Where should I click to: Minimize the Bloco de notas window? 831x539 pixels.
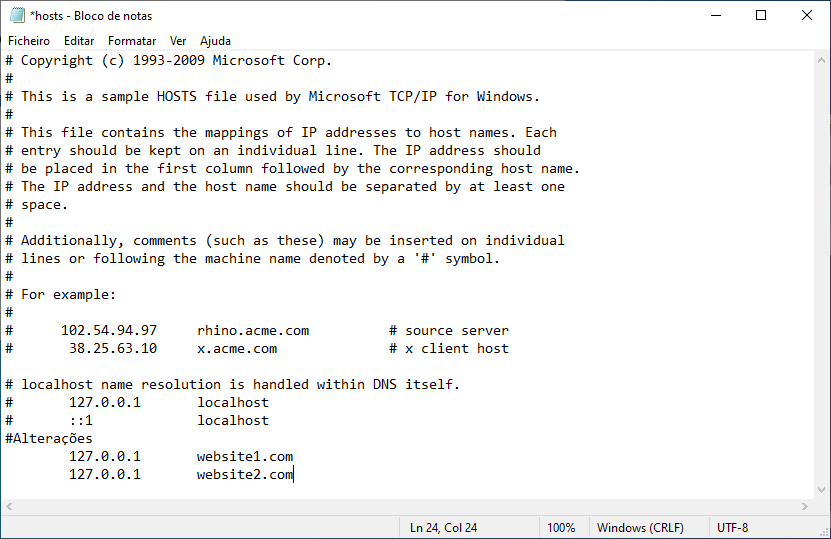(715, 15)
